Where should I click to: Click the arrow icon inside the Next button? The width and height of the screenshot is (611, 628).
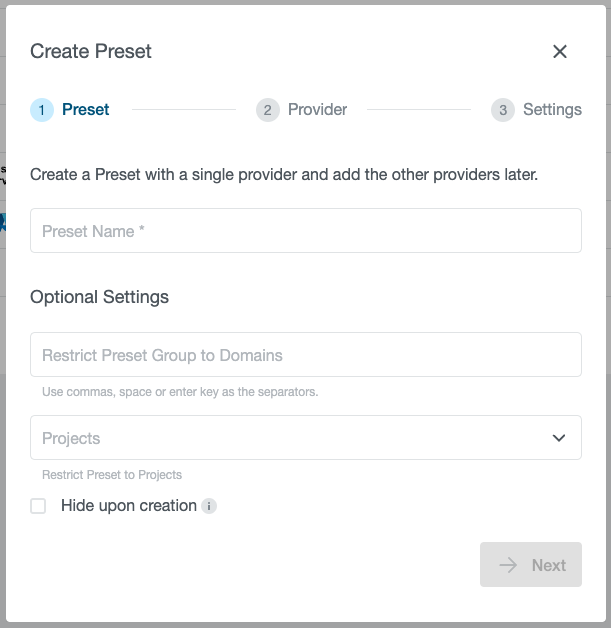[x=509, y=565]
